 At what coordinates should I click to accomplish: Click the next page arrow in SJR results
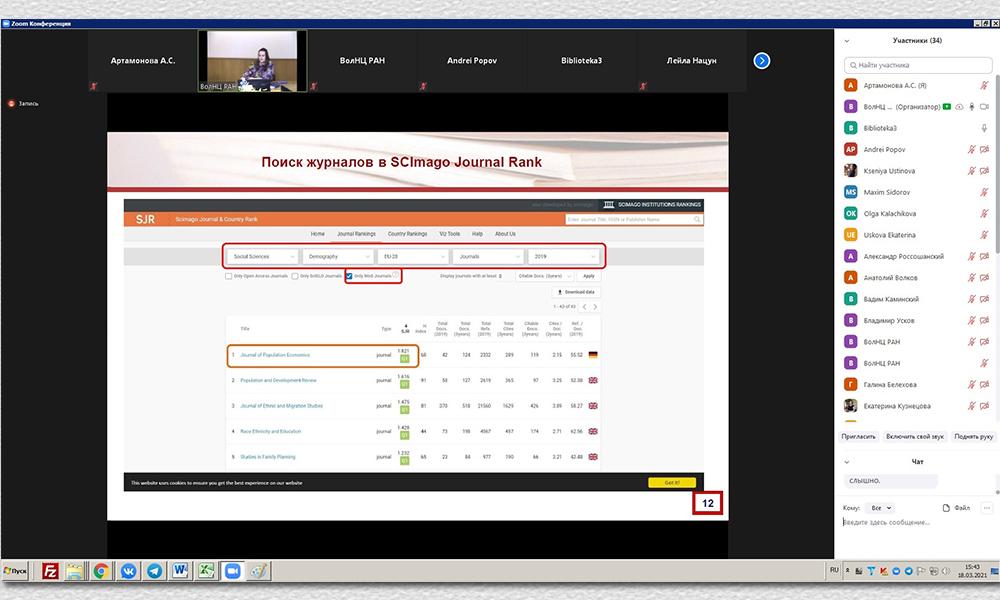click(x=595, y=307)
